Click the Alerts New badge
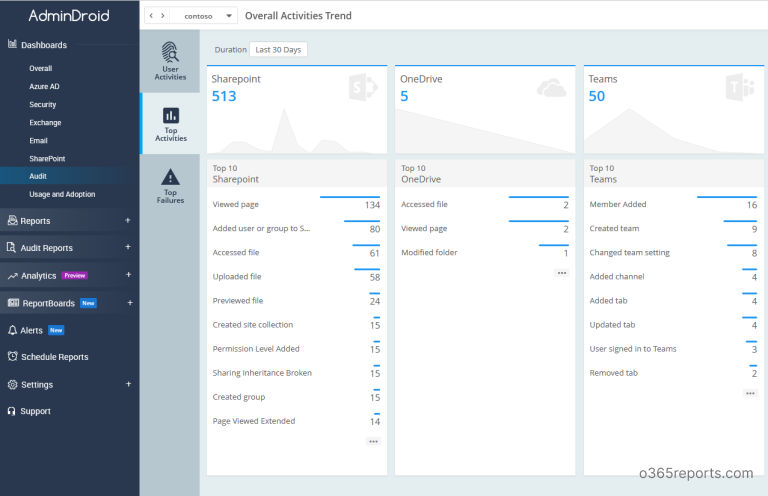The height and width of the screenshot is (496, 768). tap(56, 330)
